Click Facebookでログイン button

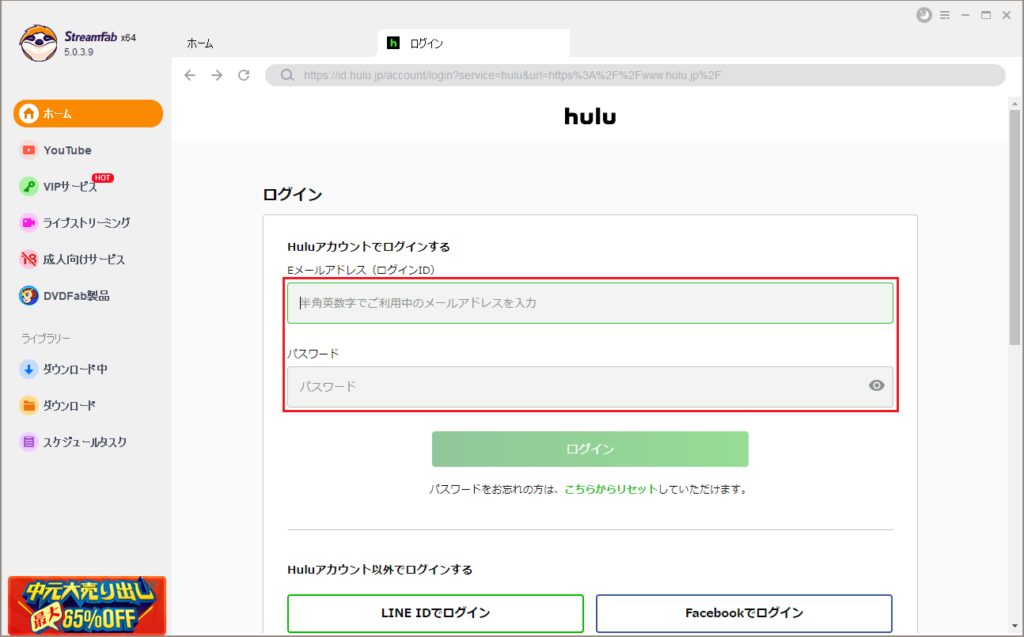click(x=744, y=613)
